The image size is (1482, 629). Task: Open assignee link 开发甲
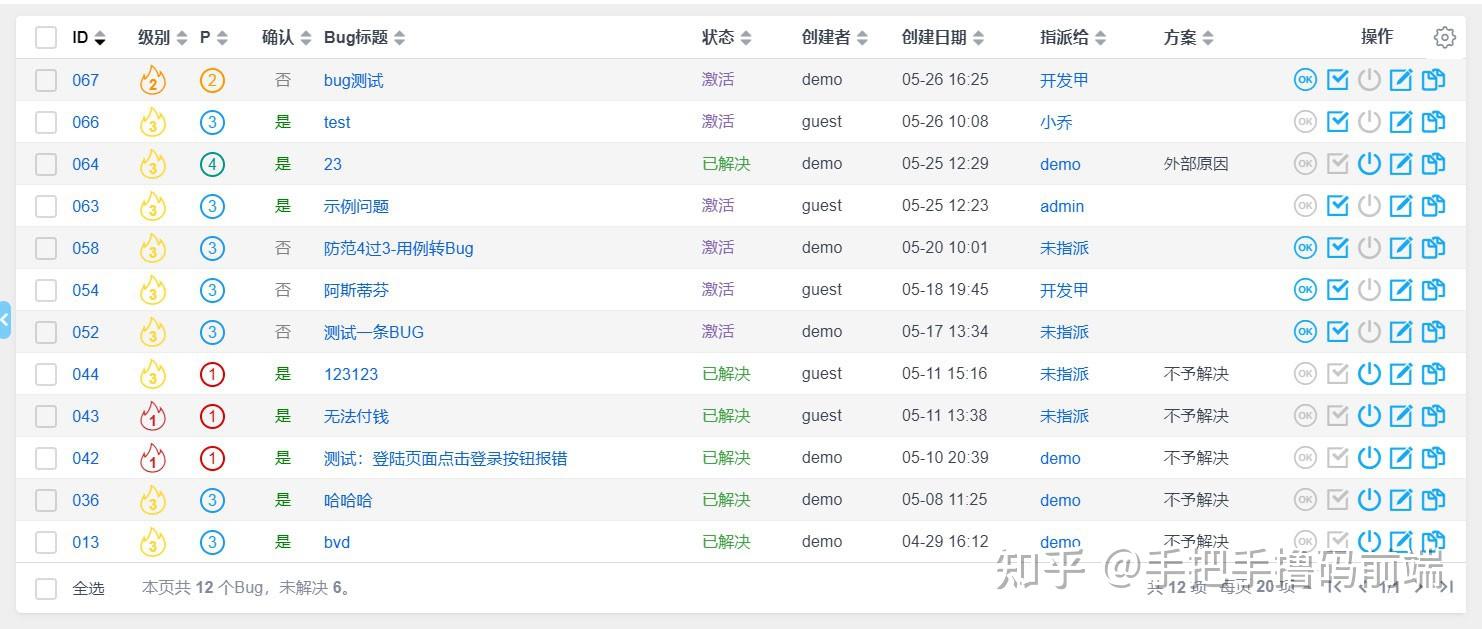[1063, 79]
